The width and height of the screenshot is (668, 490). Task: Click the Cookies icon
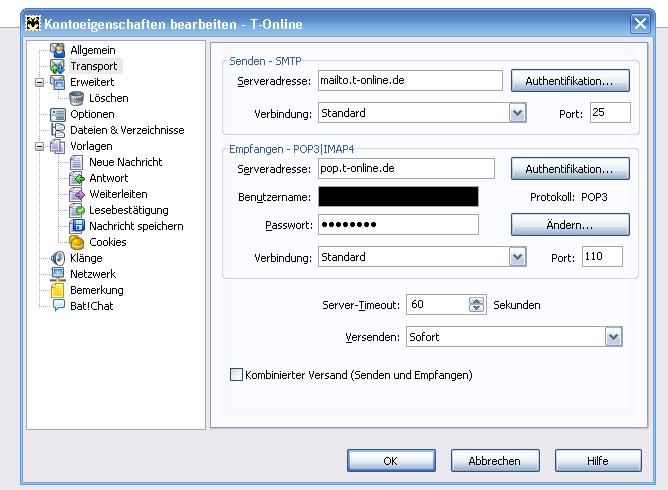pyautogui.click(x=77, y=242)
